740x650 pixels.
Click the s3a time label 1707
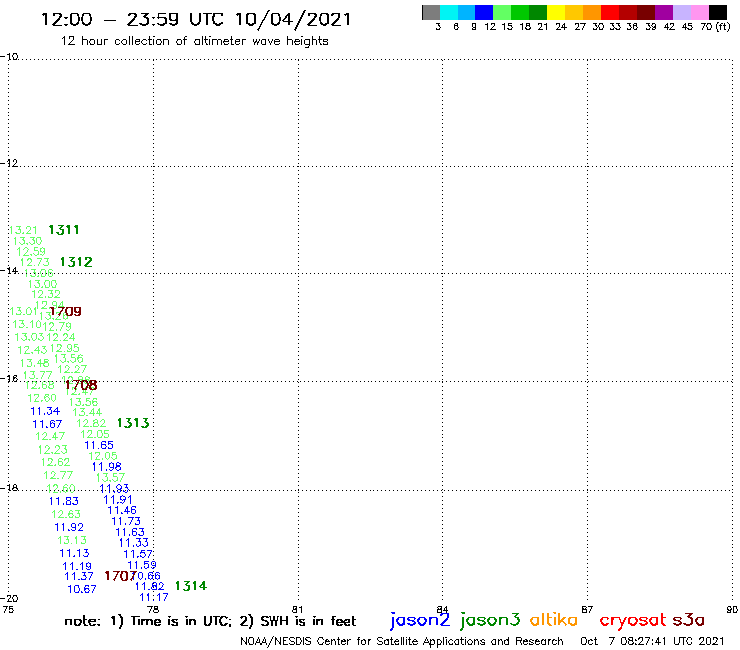tap(120, 576)
